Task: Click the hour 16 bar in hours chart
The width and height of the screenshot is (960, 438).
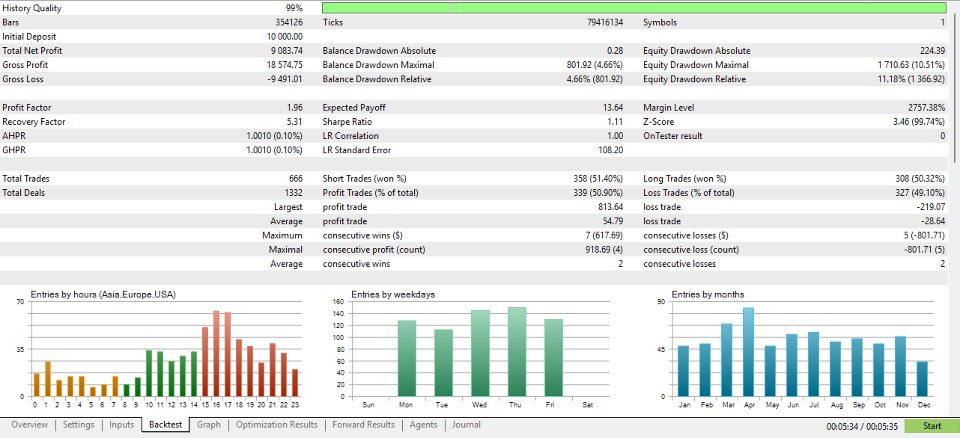Action: pos(216,353)
